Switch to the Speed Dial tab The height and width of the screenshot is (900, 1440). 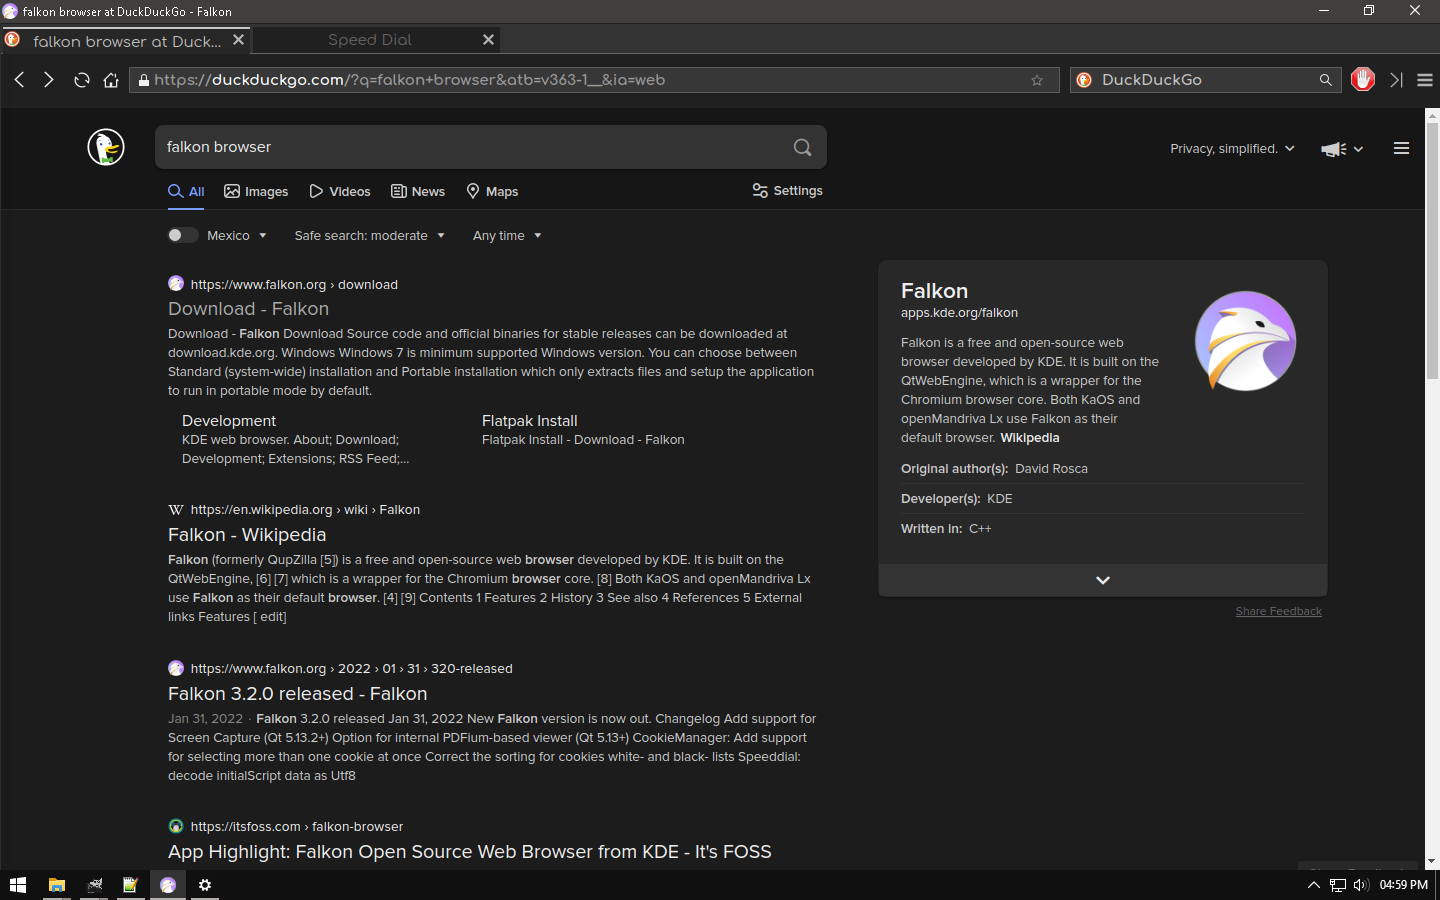[370, 40]
